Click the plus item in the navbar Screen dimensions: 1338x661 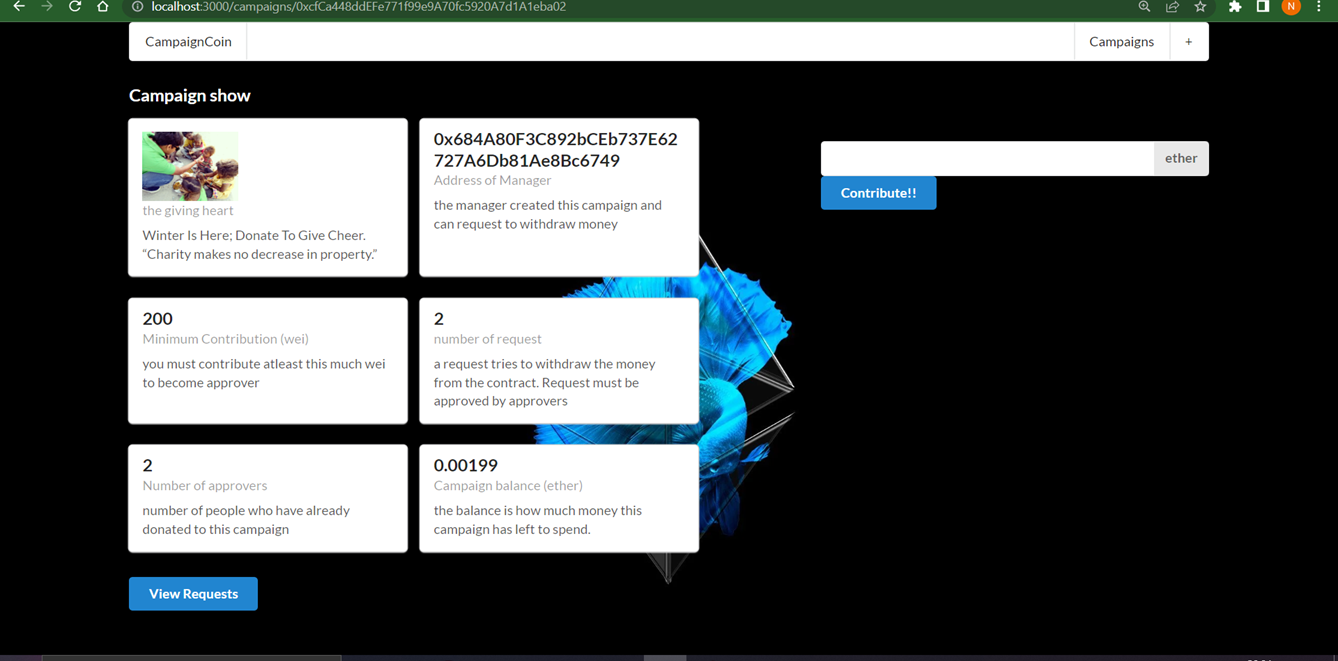click(x=1188, y=41)
